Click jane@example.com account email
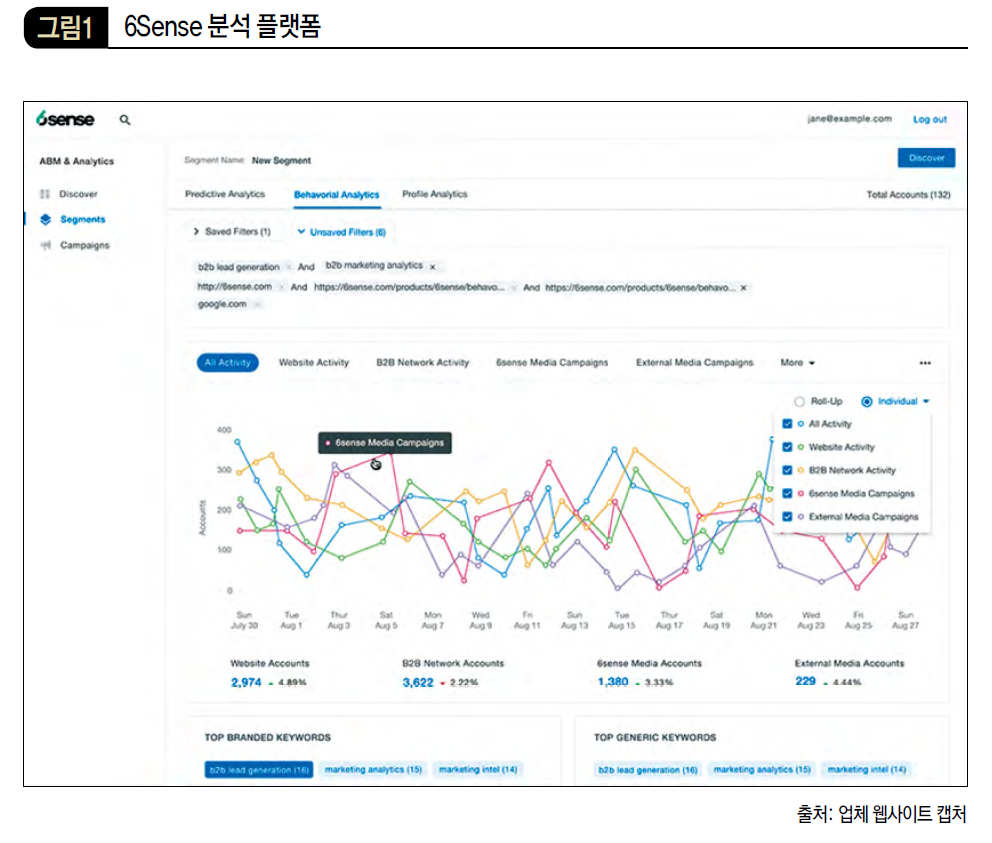Screen dimensions: 992x843 [x=850, y=118]
